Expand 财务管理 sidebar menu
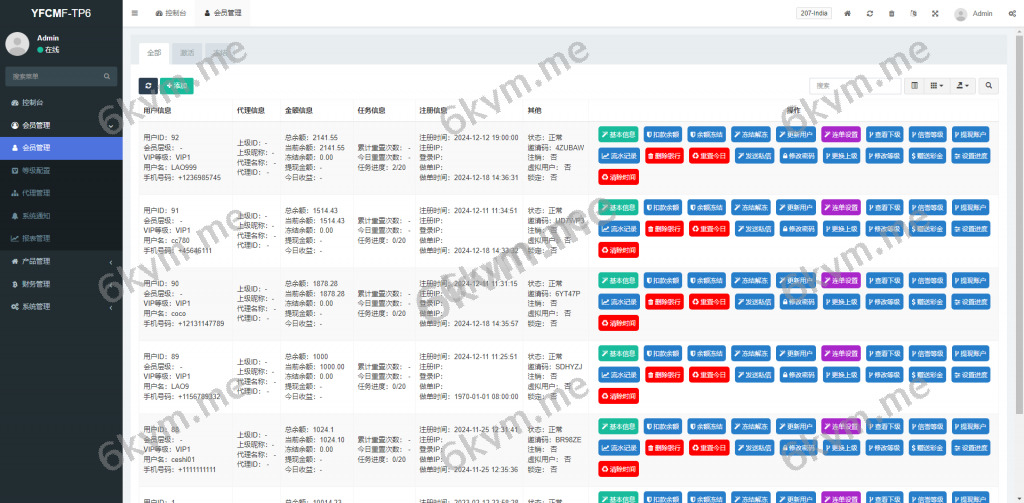The image size is (1024, 503). pos(60,284)
